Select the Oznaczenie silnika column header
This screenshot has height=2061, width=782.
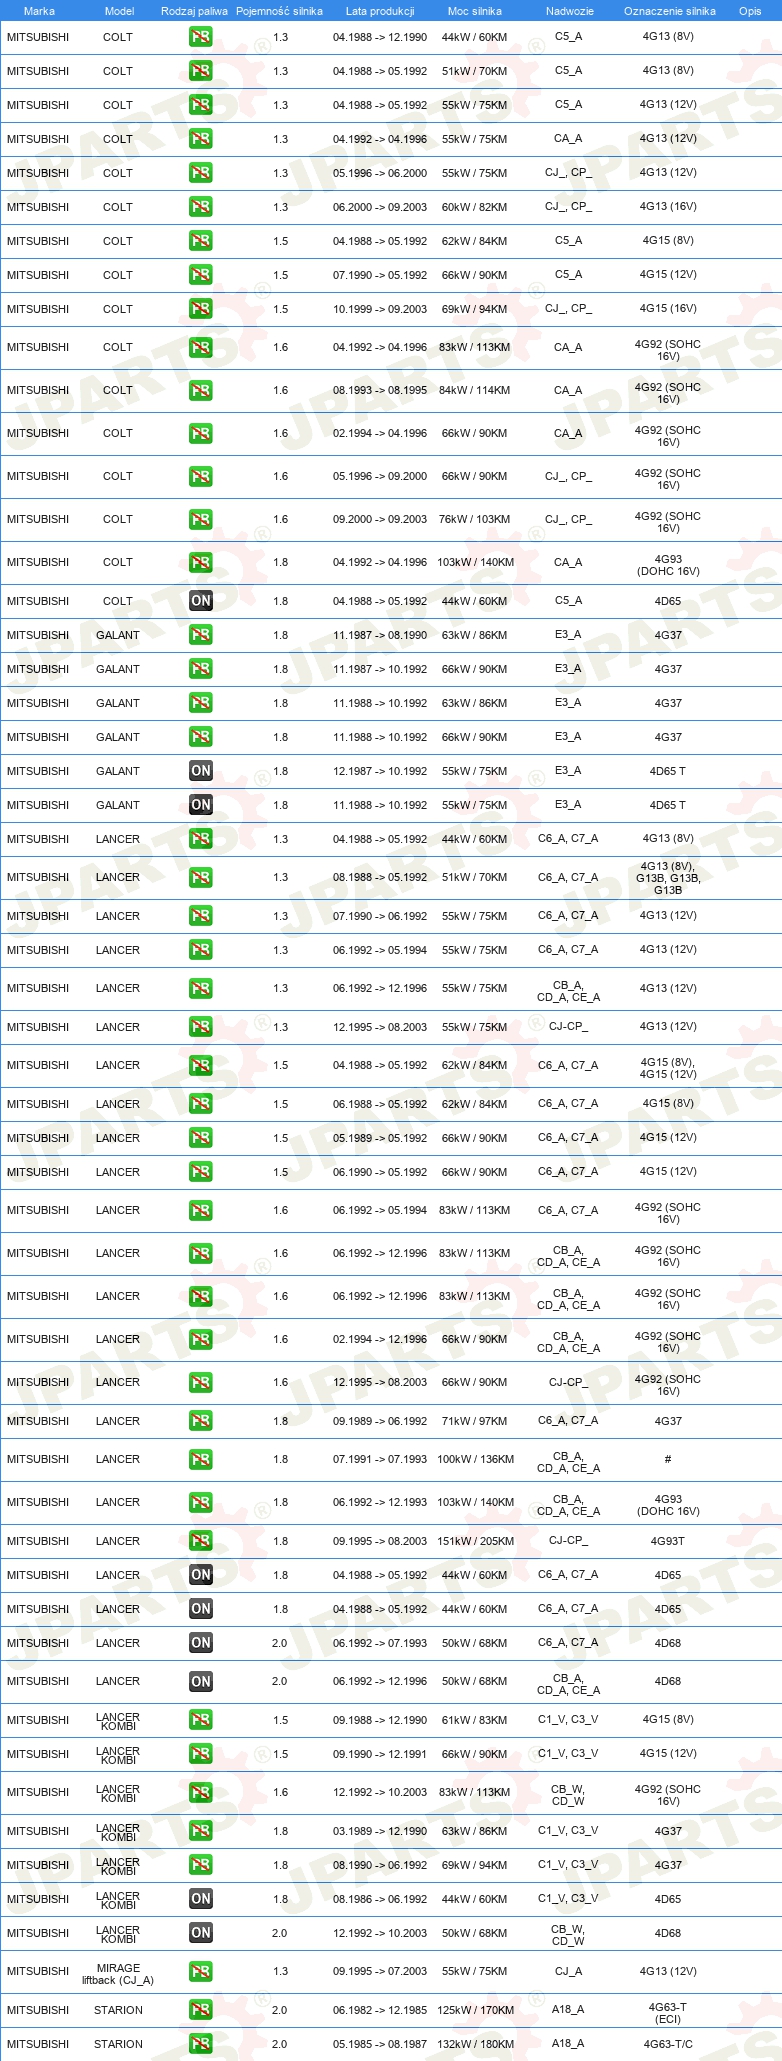point(670,11)
